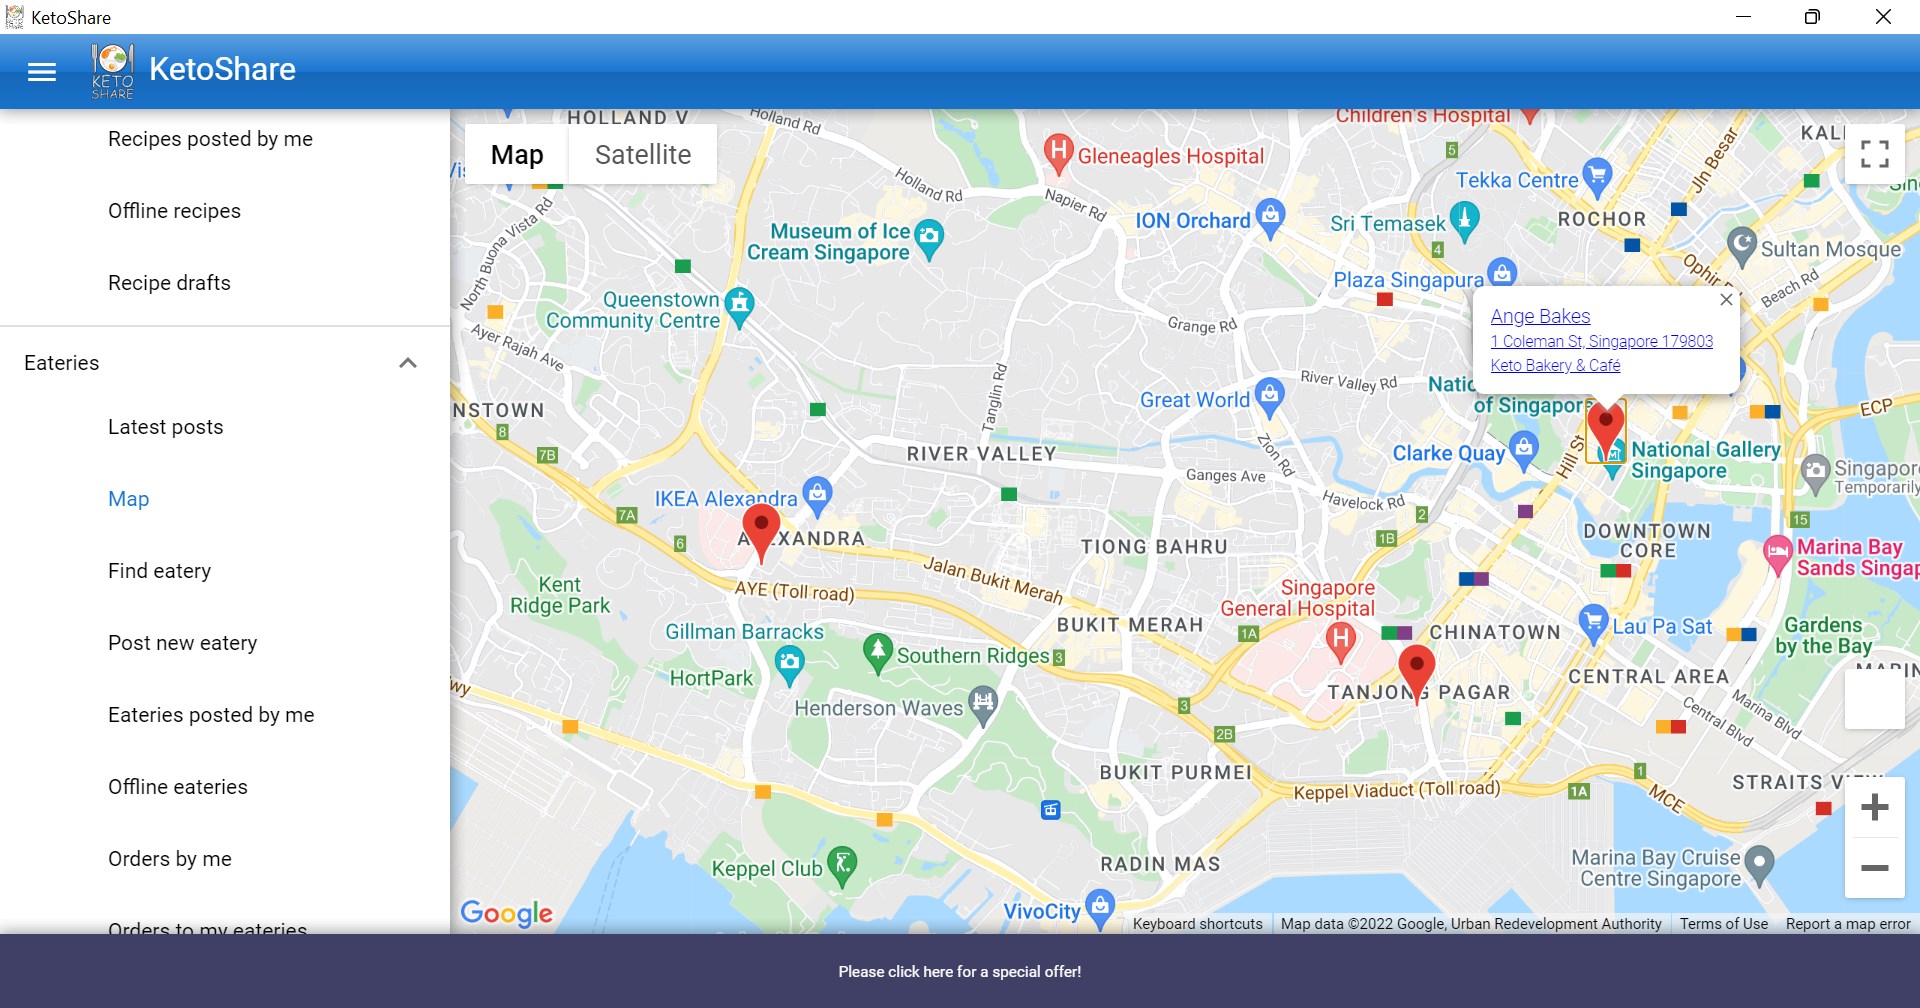Open the hamburger navigation menu
This screenshot has width=1920, height=1008.
coord(42,72)
